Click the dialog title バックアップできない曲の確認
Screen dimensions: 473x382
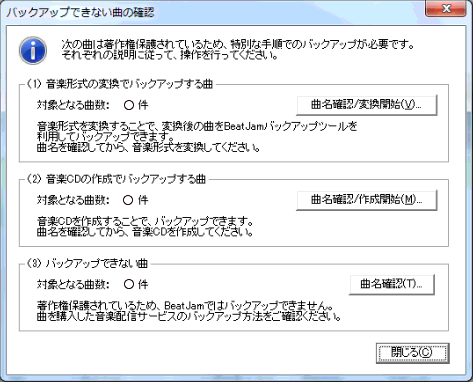(80, 12)
